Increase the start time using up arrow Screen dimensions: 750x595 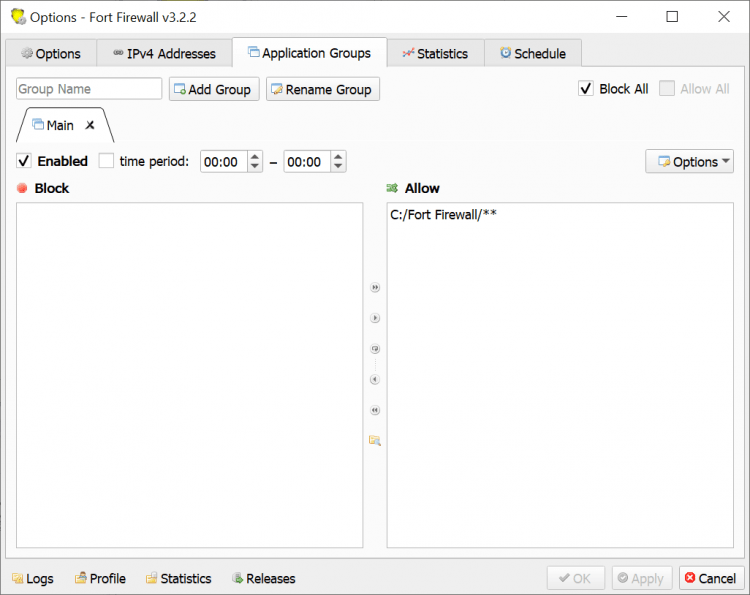tap(254, 157)
